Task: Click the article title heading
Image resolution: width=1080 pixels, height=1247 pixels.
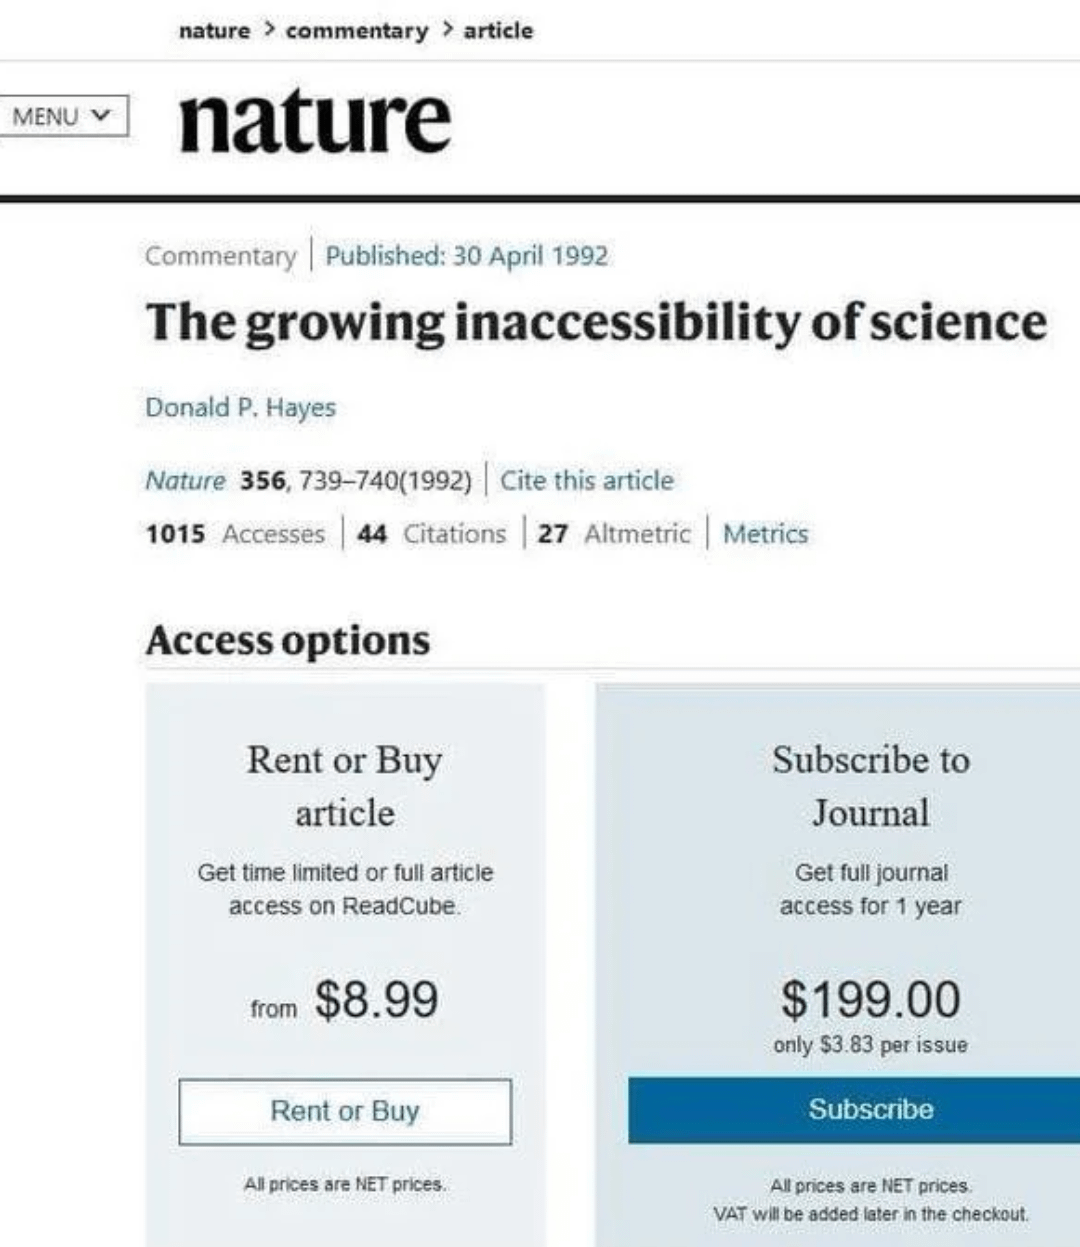Action: (596, 323)
